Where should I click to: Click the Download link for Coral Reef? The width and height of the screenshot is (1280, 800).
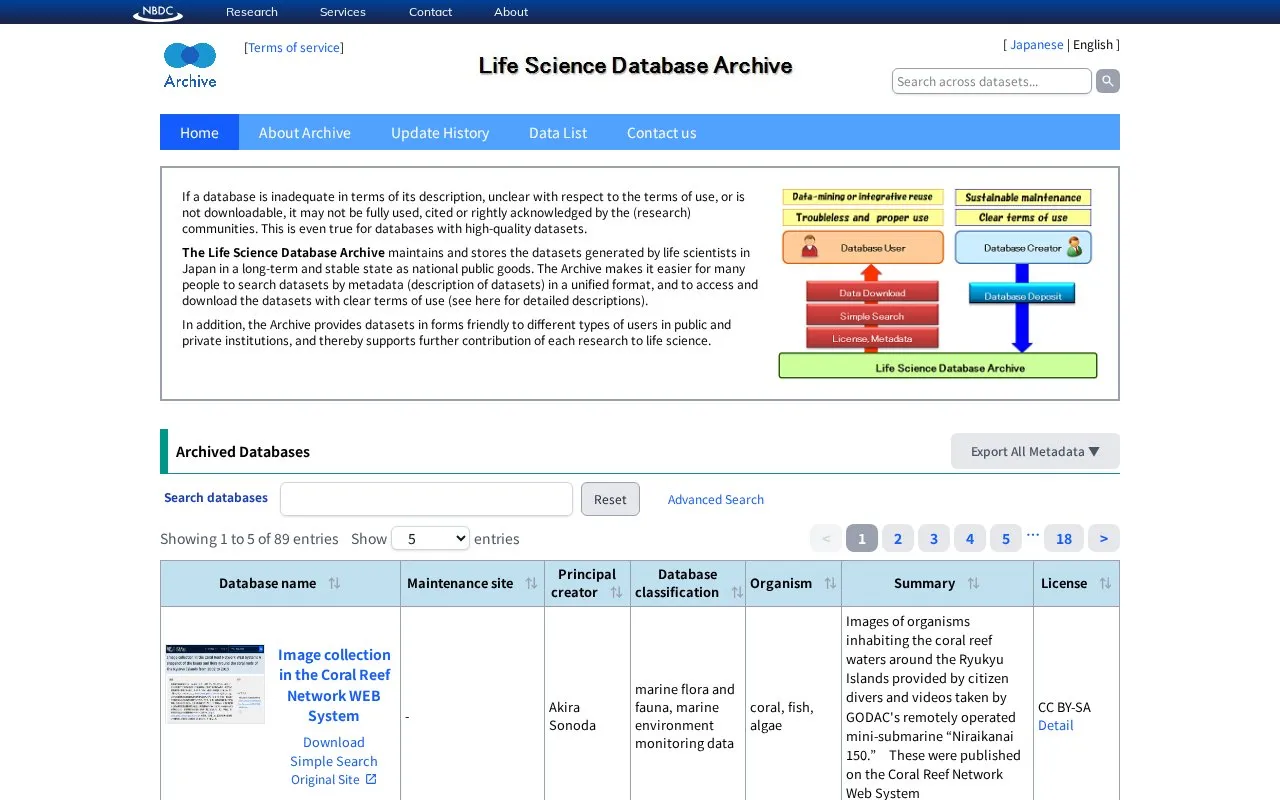[334, 742]
